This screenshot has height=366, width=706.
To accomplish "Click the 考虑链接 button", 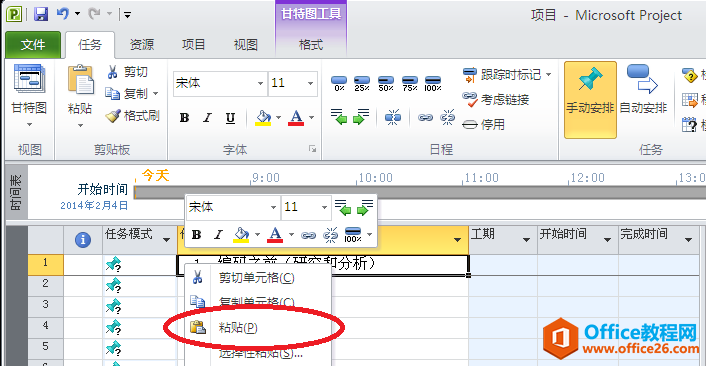I will pyautogui.click(x=495, y=99).
